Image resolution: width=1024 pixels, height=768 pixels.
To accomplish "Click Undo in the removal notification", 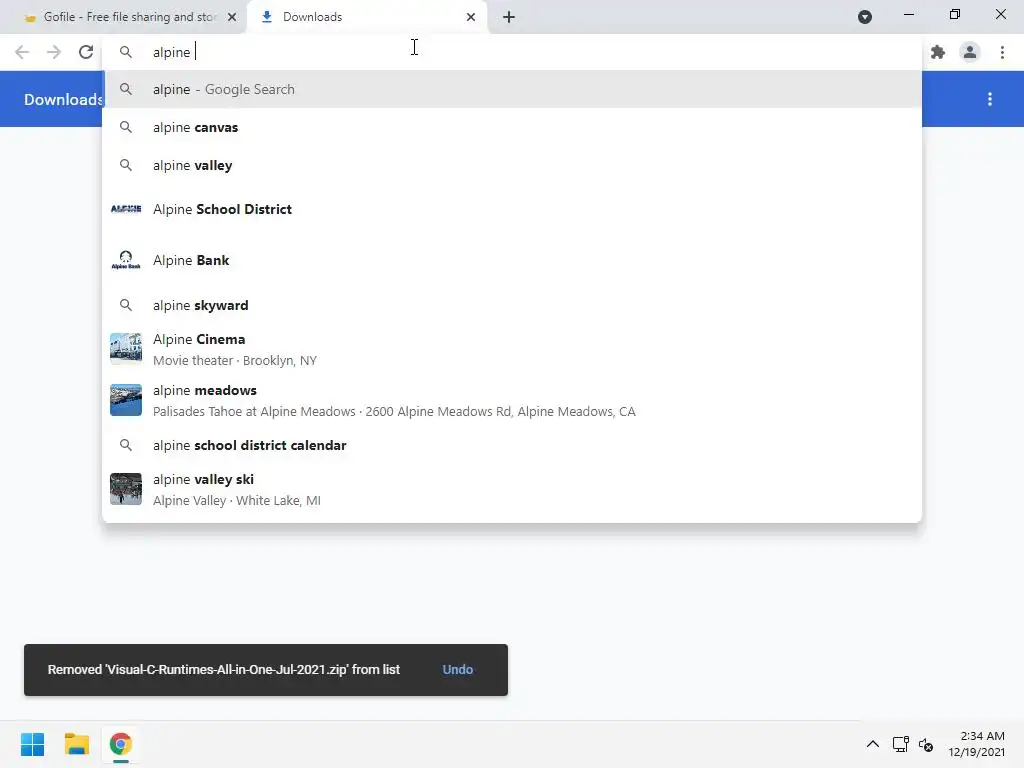I will click(458, 669).
